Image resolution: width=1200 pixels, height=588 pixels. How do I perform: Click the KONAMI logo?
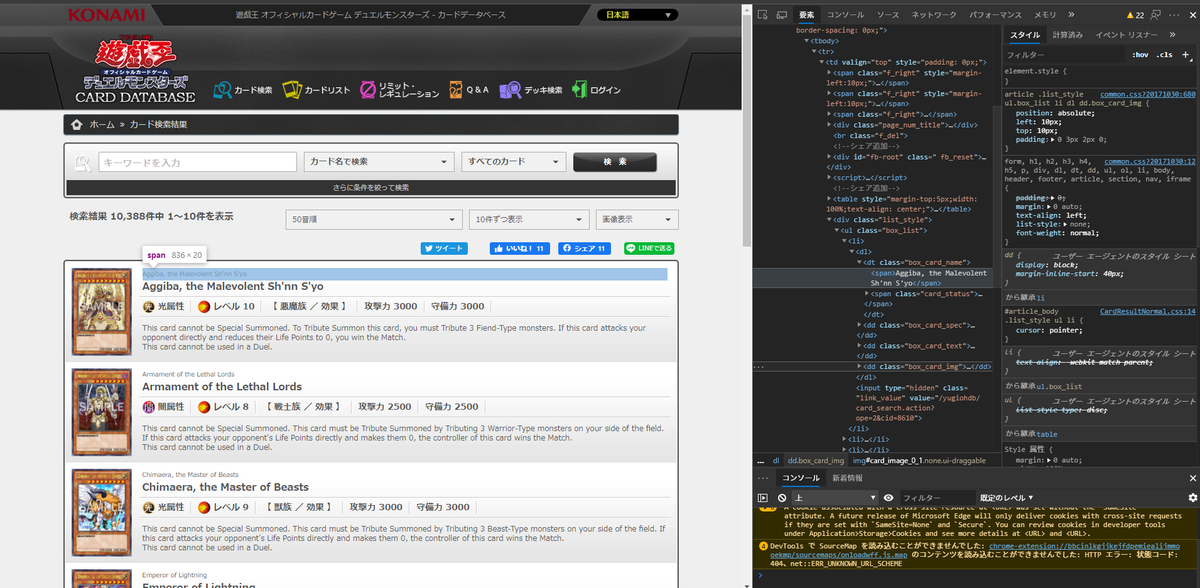click(x=107, y=15)
